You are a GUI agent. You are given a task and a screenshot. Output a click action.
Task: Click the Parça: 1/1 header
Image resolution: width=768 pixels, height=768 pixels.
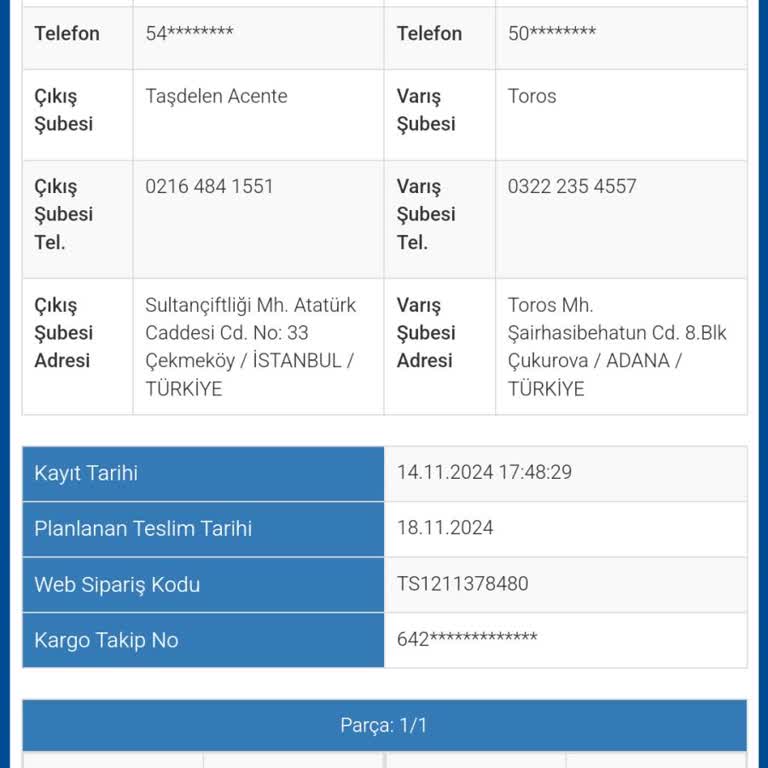click(x=384, y=725)
